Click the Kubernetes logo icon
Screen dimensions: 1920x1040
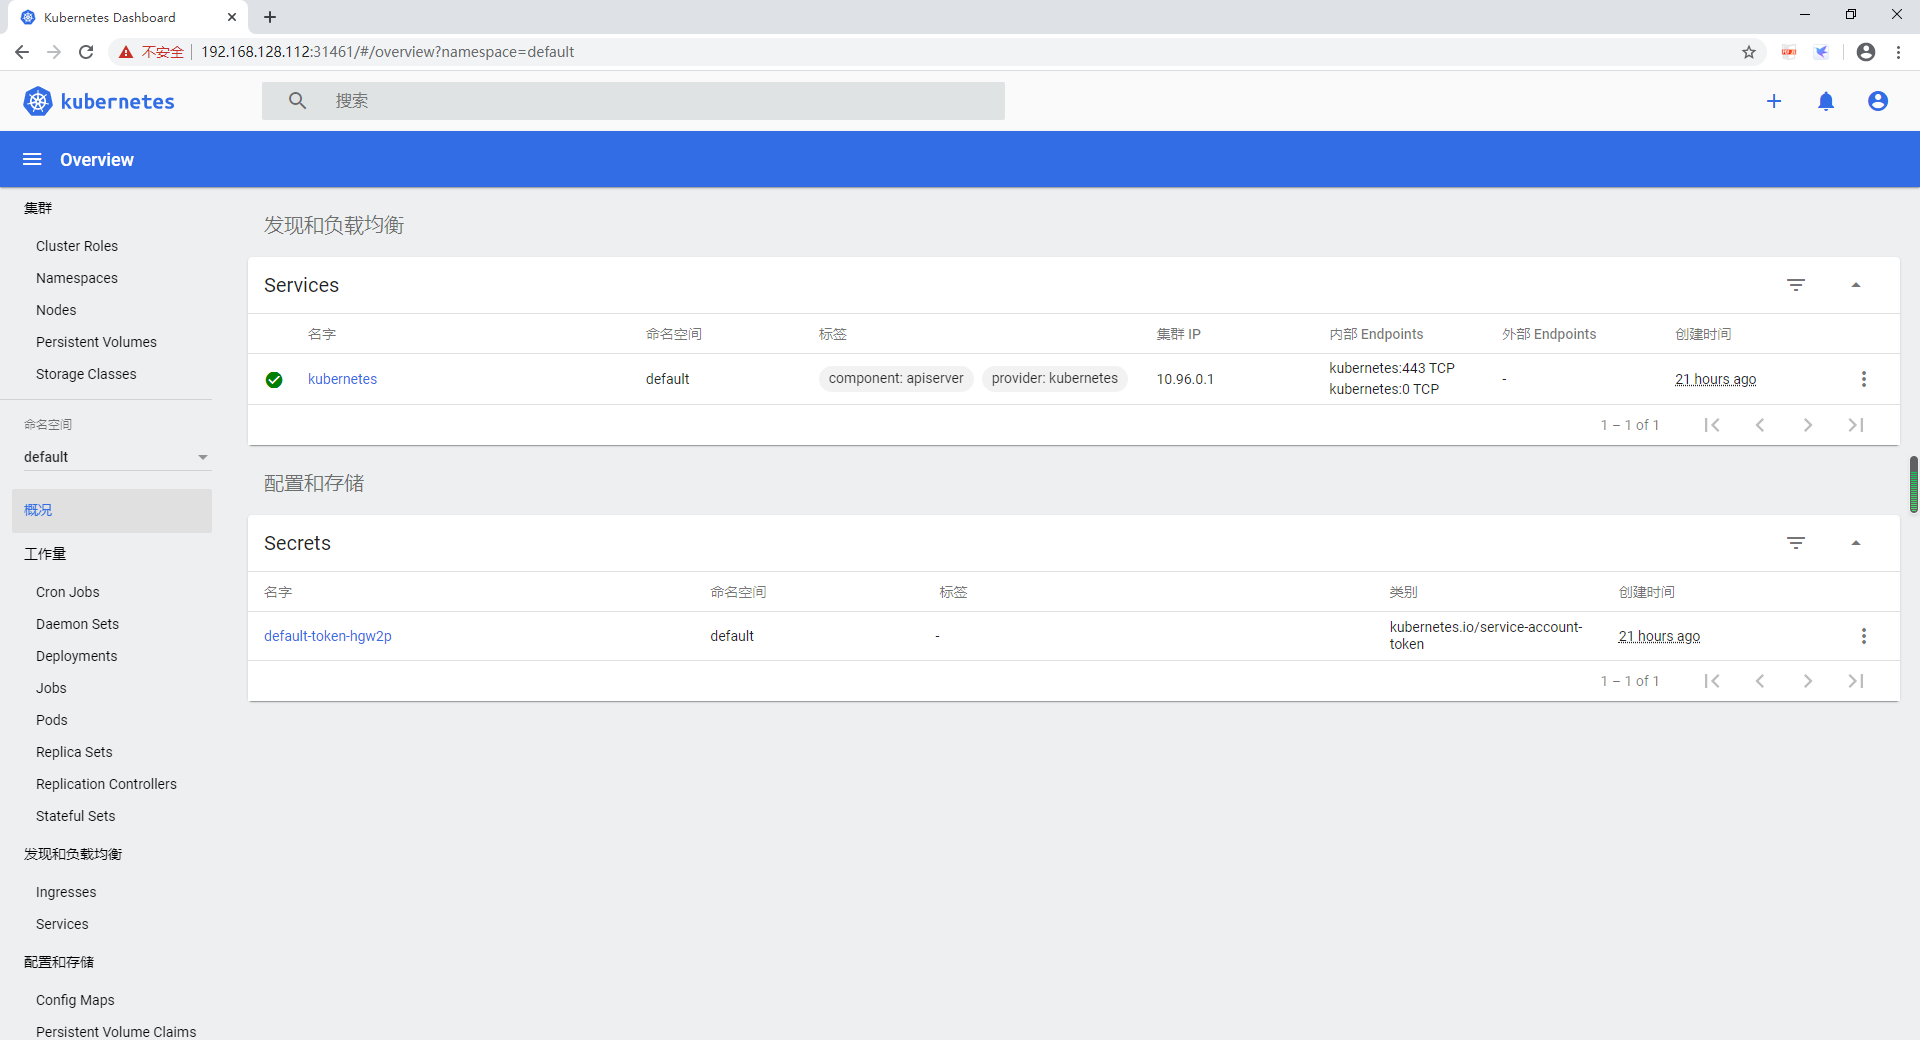click(38, 101)
